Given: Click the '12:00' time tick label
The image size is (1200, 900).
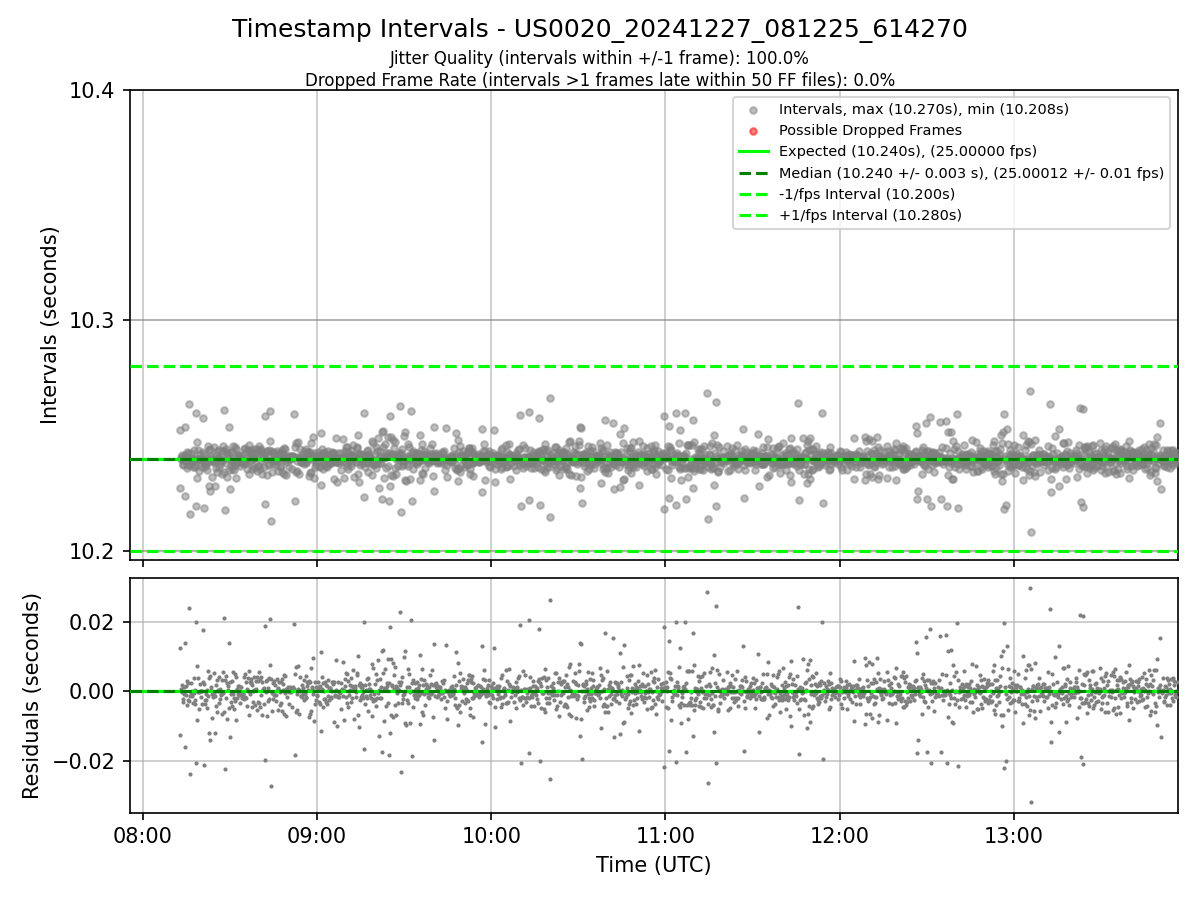Looking at the screenshot, I should click(x=839, y=836).
